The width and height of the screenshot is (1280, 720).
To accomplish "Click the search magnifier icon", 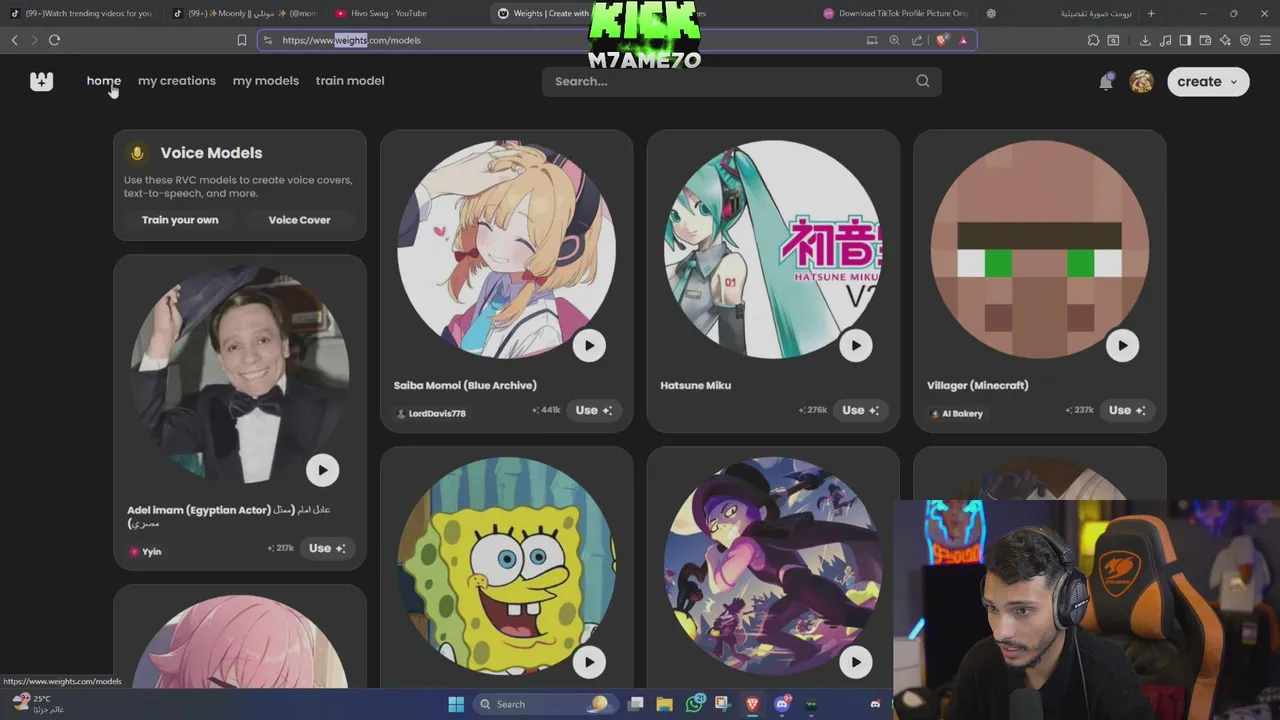I will tap(922, 81).
